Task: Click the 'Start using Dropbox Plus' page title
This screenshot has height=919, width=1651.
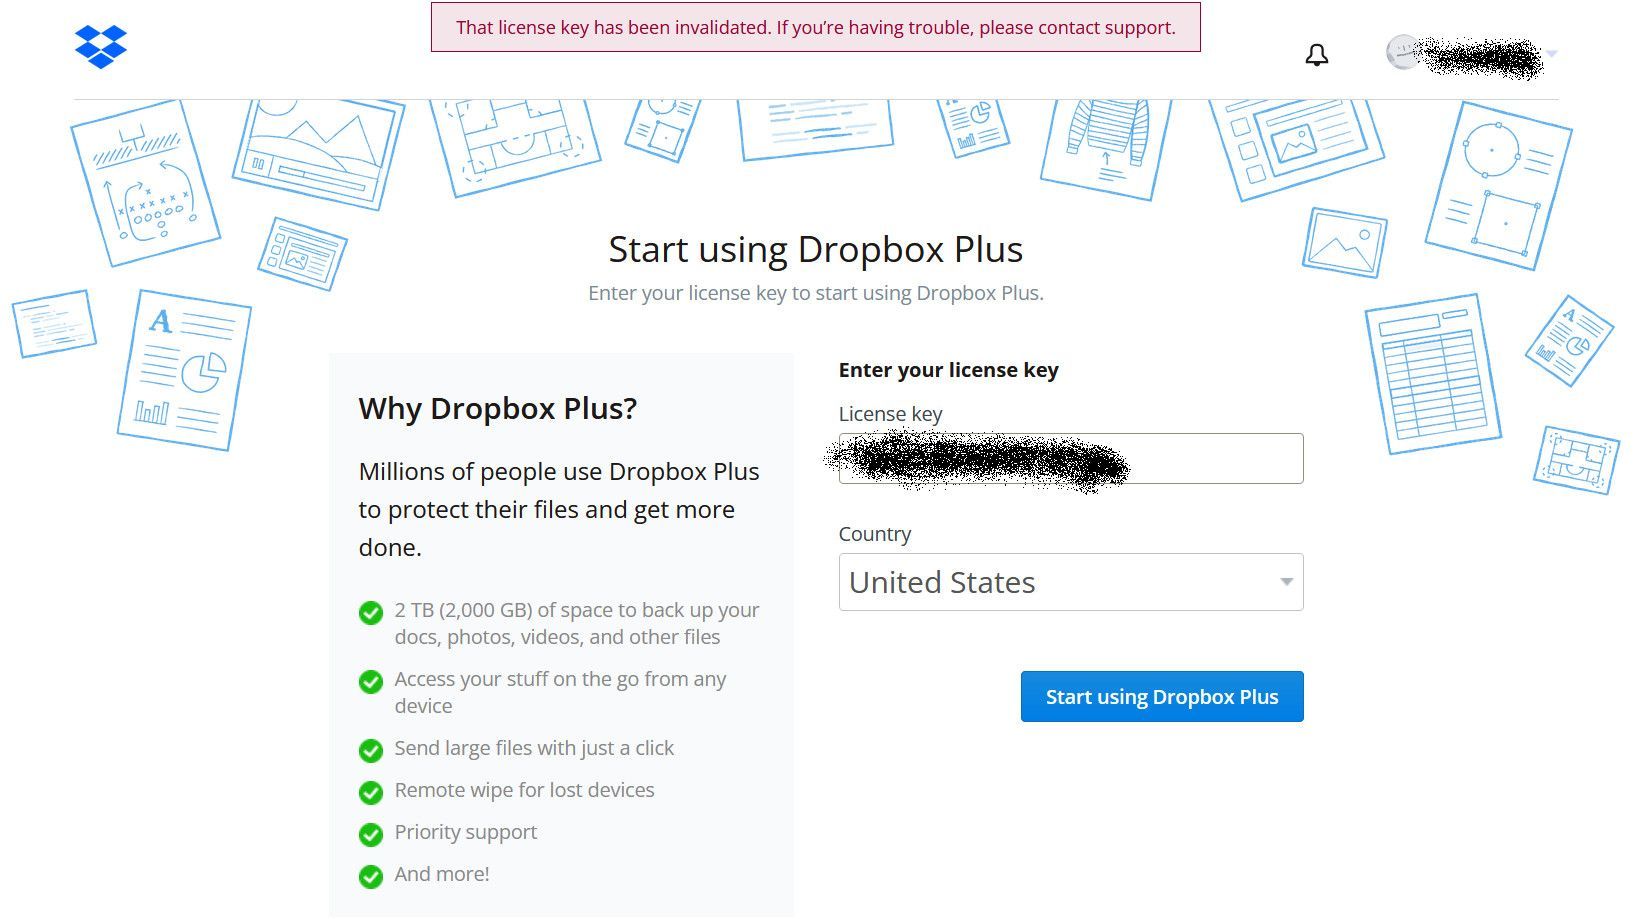Action: 815,250
